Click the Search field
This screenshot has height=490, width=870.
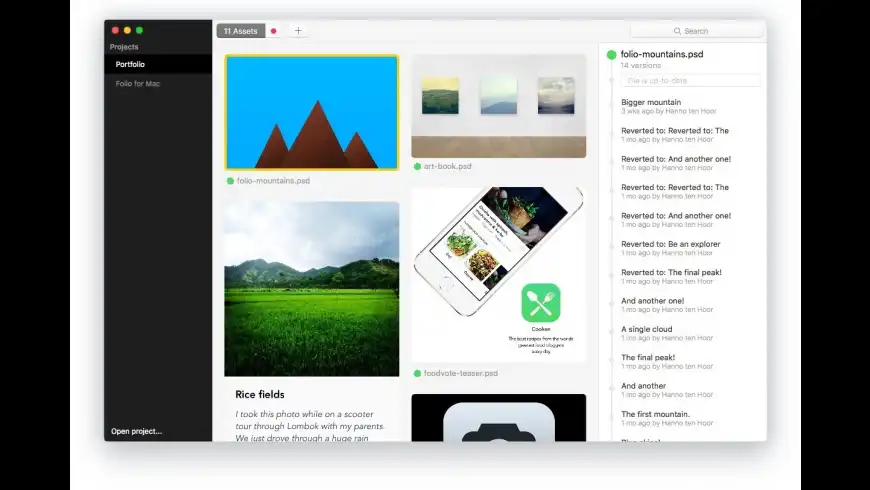(x=696, y=31)
